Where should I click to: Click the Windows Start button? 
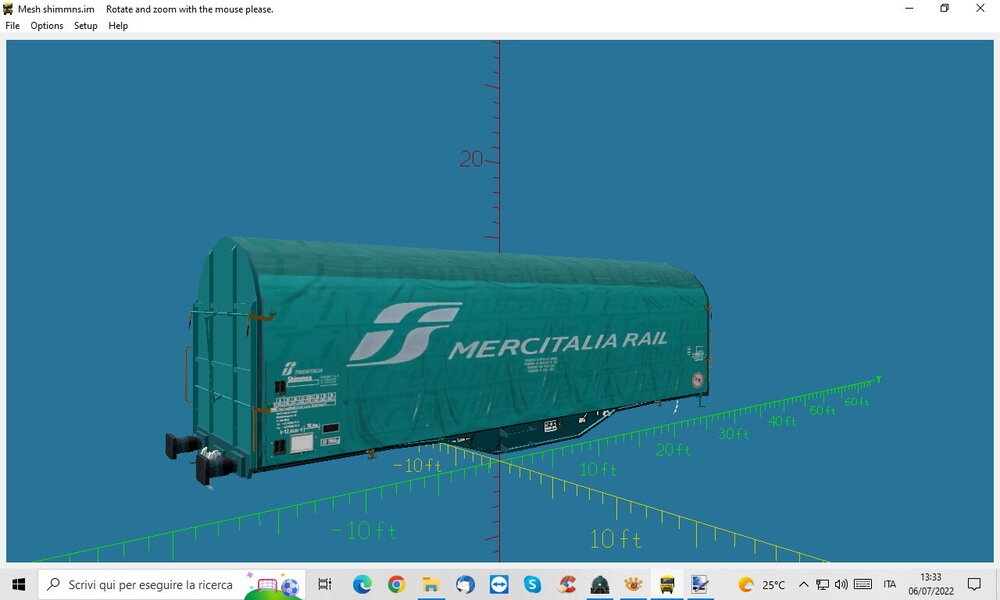click(18, 584)
